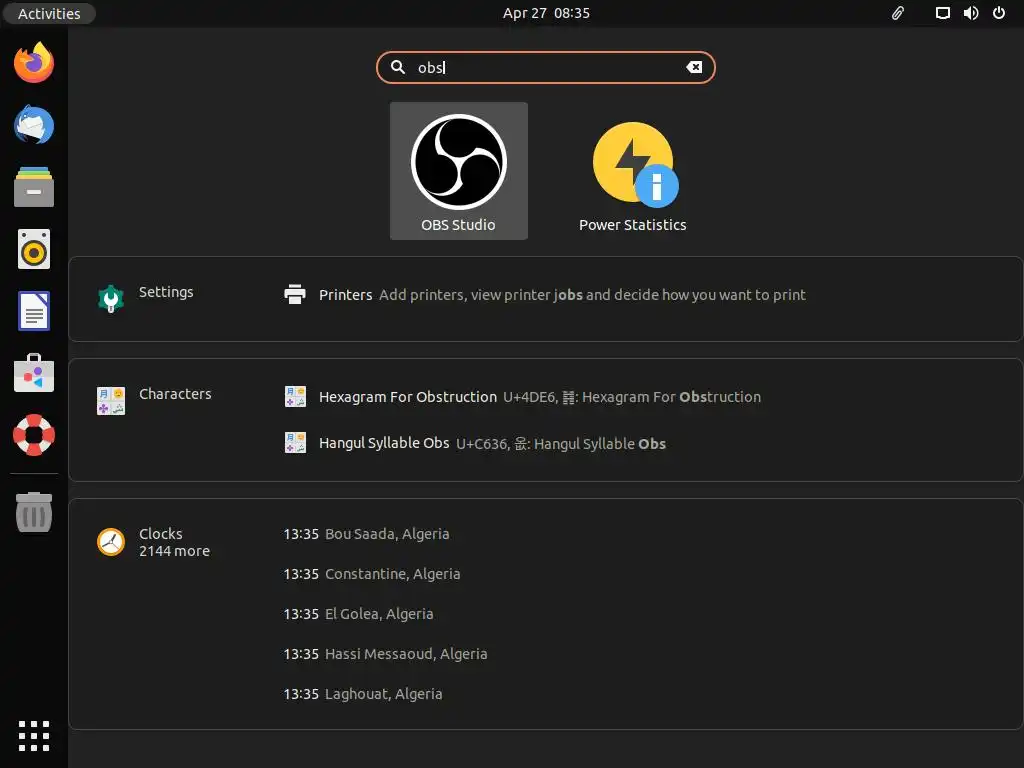Open Files manager from the dock
1024x768 pixels.
coord(34,187)
